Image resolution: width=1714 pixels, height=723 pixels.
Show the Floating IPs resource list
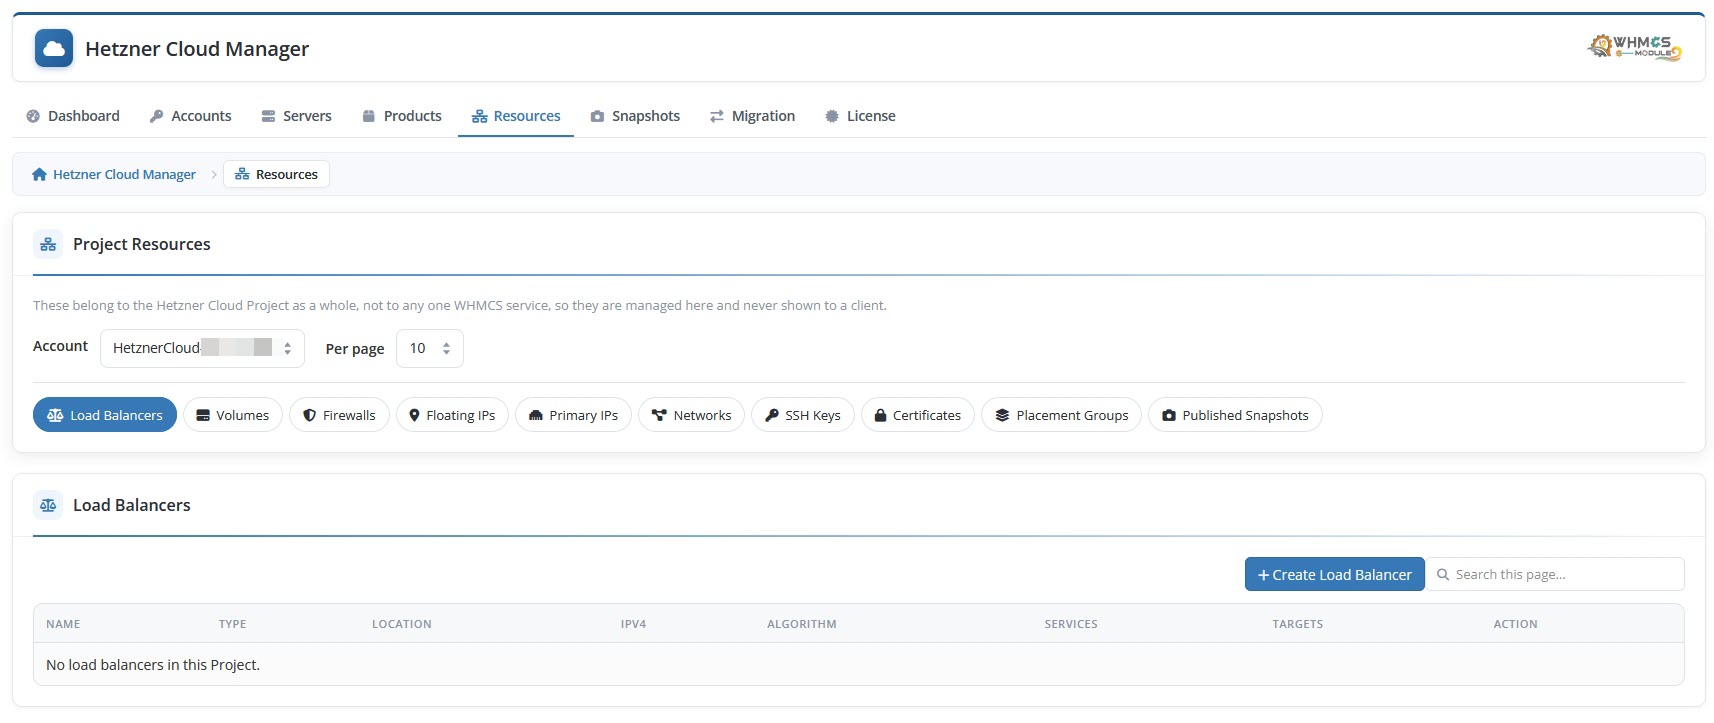[x=452, y=415]
